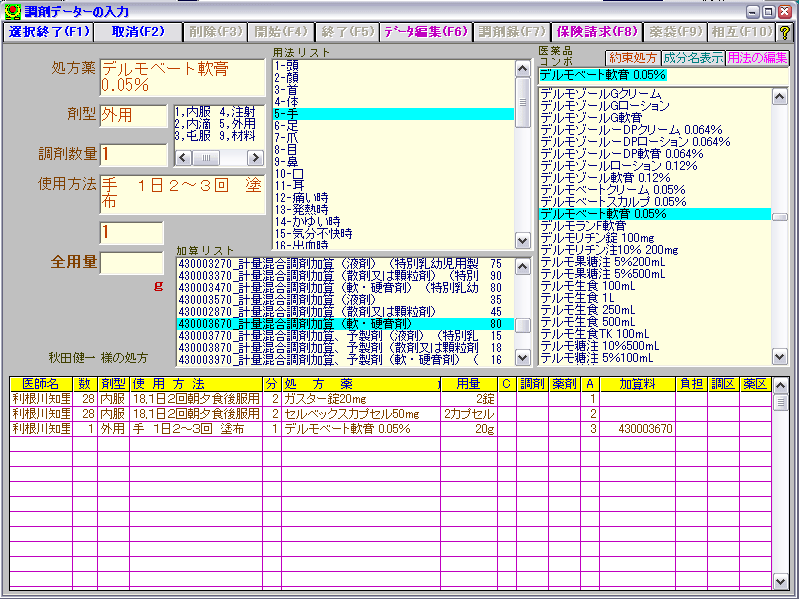Click the 剤型 input field
Screen dimensions: 800x600
point(134,116)
